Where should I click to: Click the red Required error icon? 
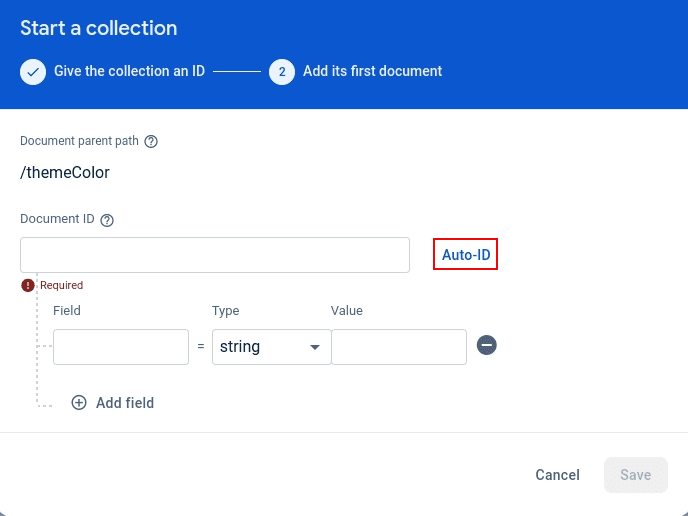tap(28, 285)
